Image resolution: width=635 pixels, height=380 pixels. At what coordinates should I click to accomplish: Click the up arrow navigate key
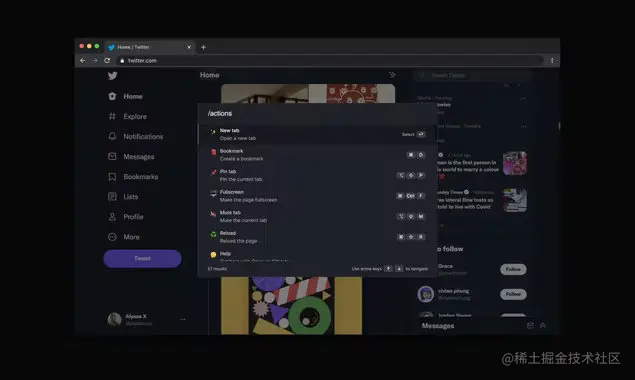(x=388, y=269)
